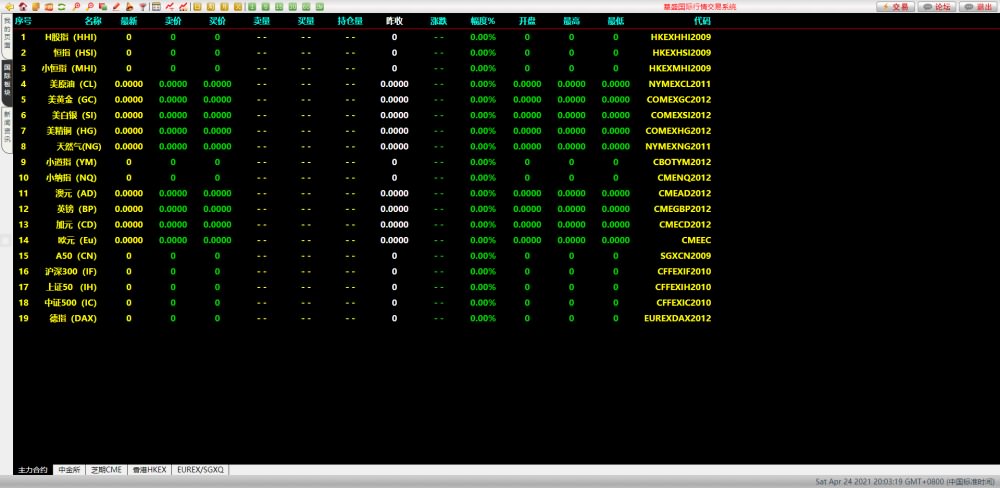Open the home page via house icon
Screen dimensions: 1000x488
[23, 7]
